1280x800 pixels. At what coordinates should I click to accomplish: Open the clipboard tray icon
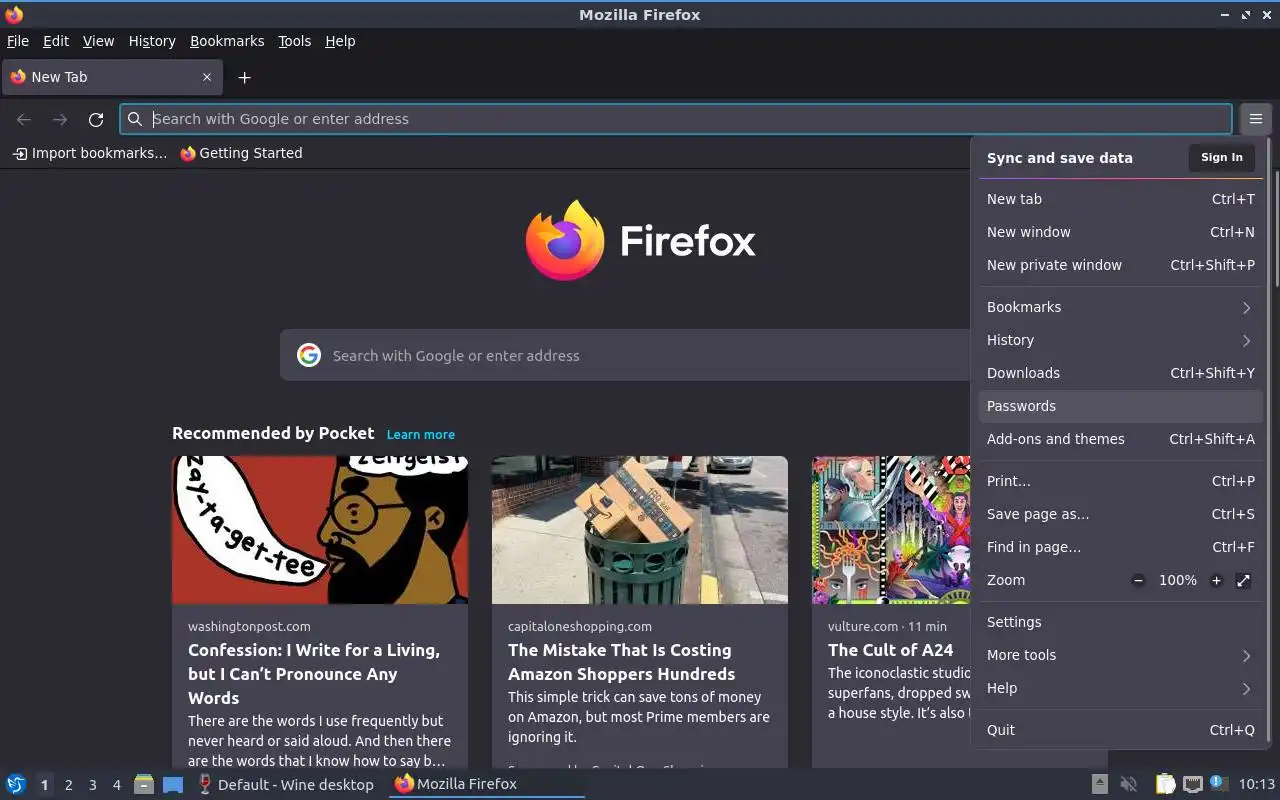(1165, 784)
